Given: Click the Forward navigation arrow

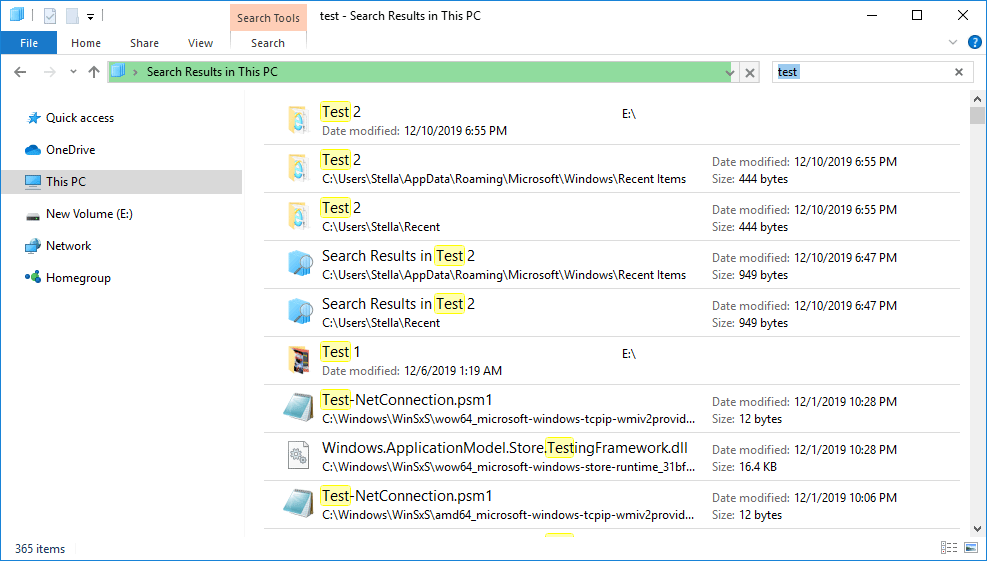Looking at the screenshot, I should click(50, 72).
